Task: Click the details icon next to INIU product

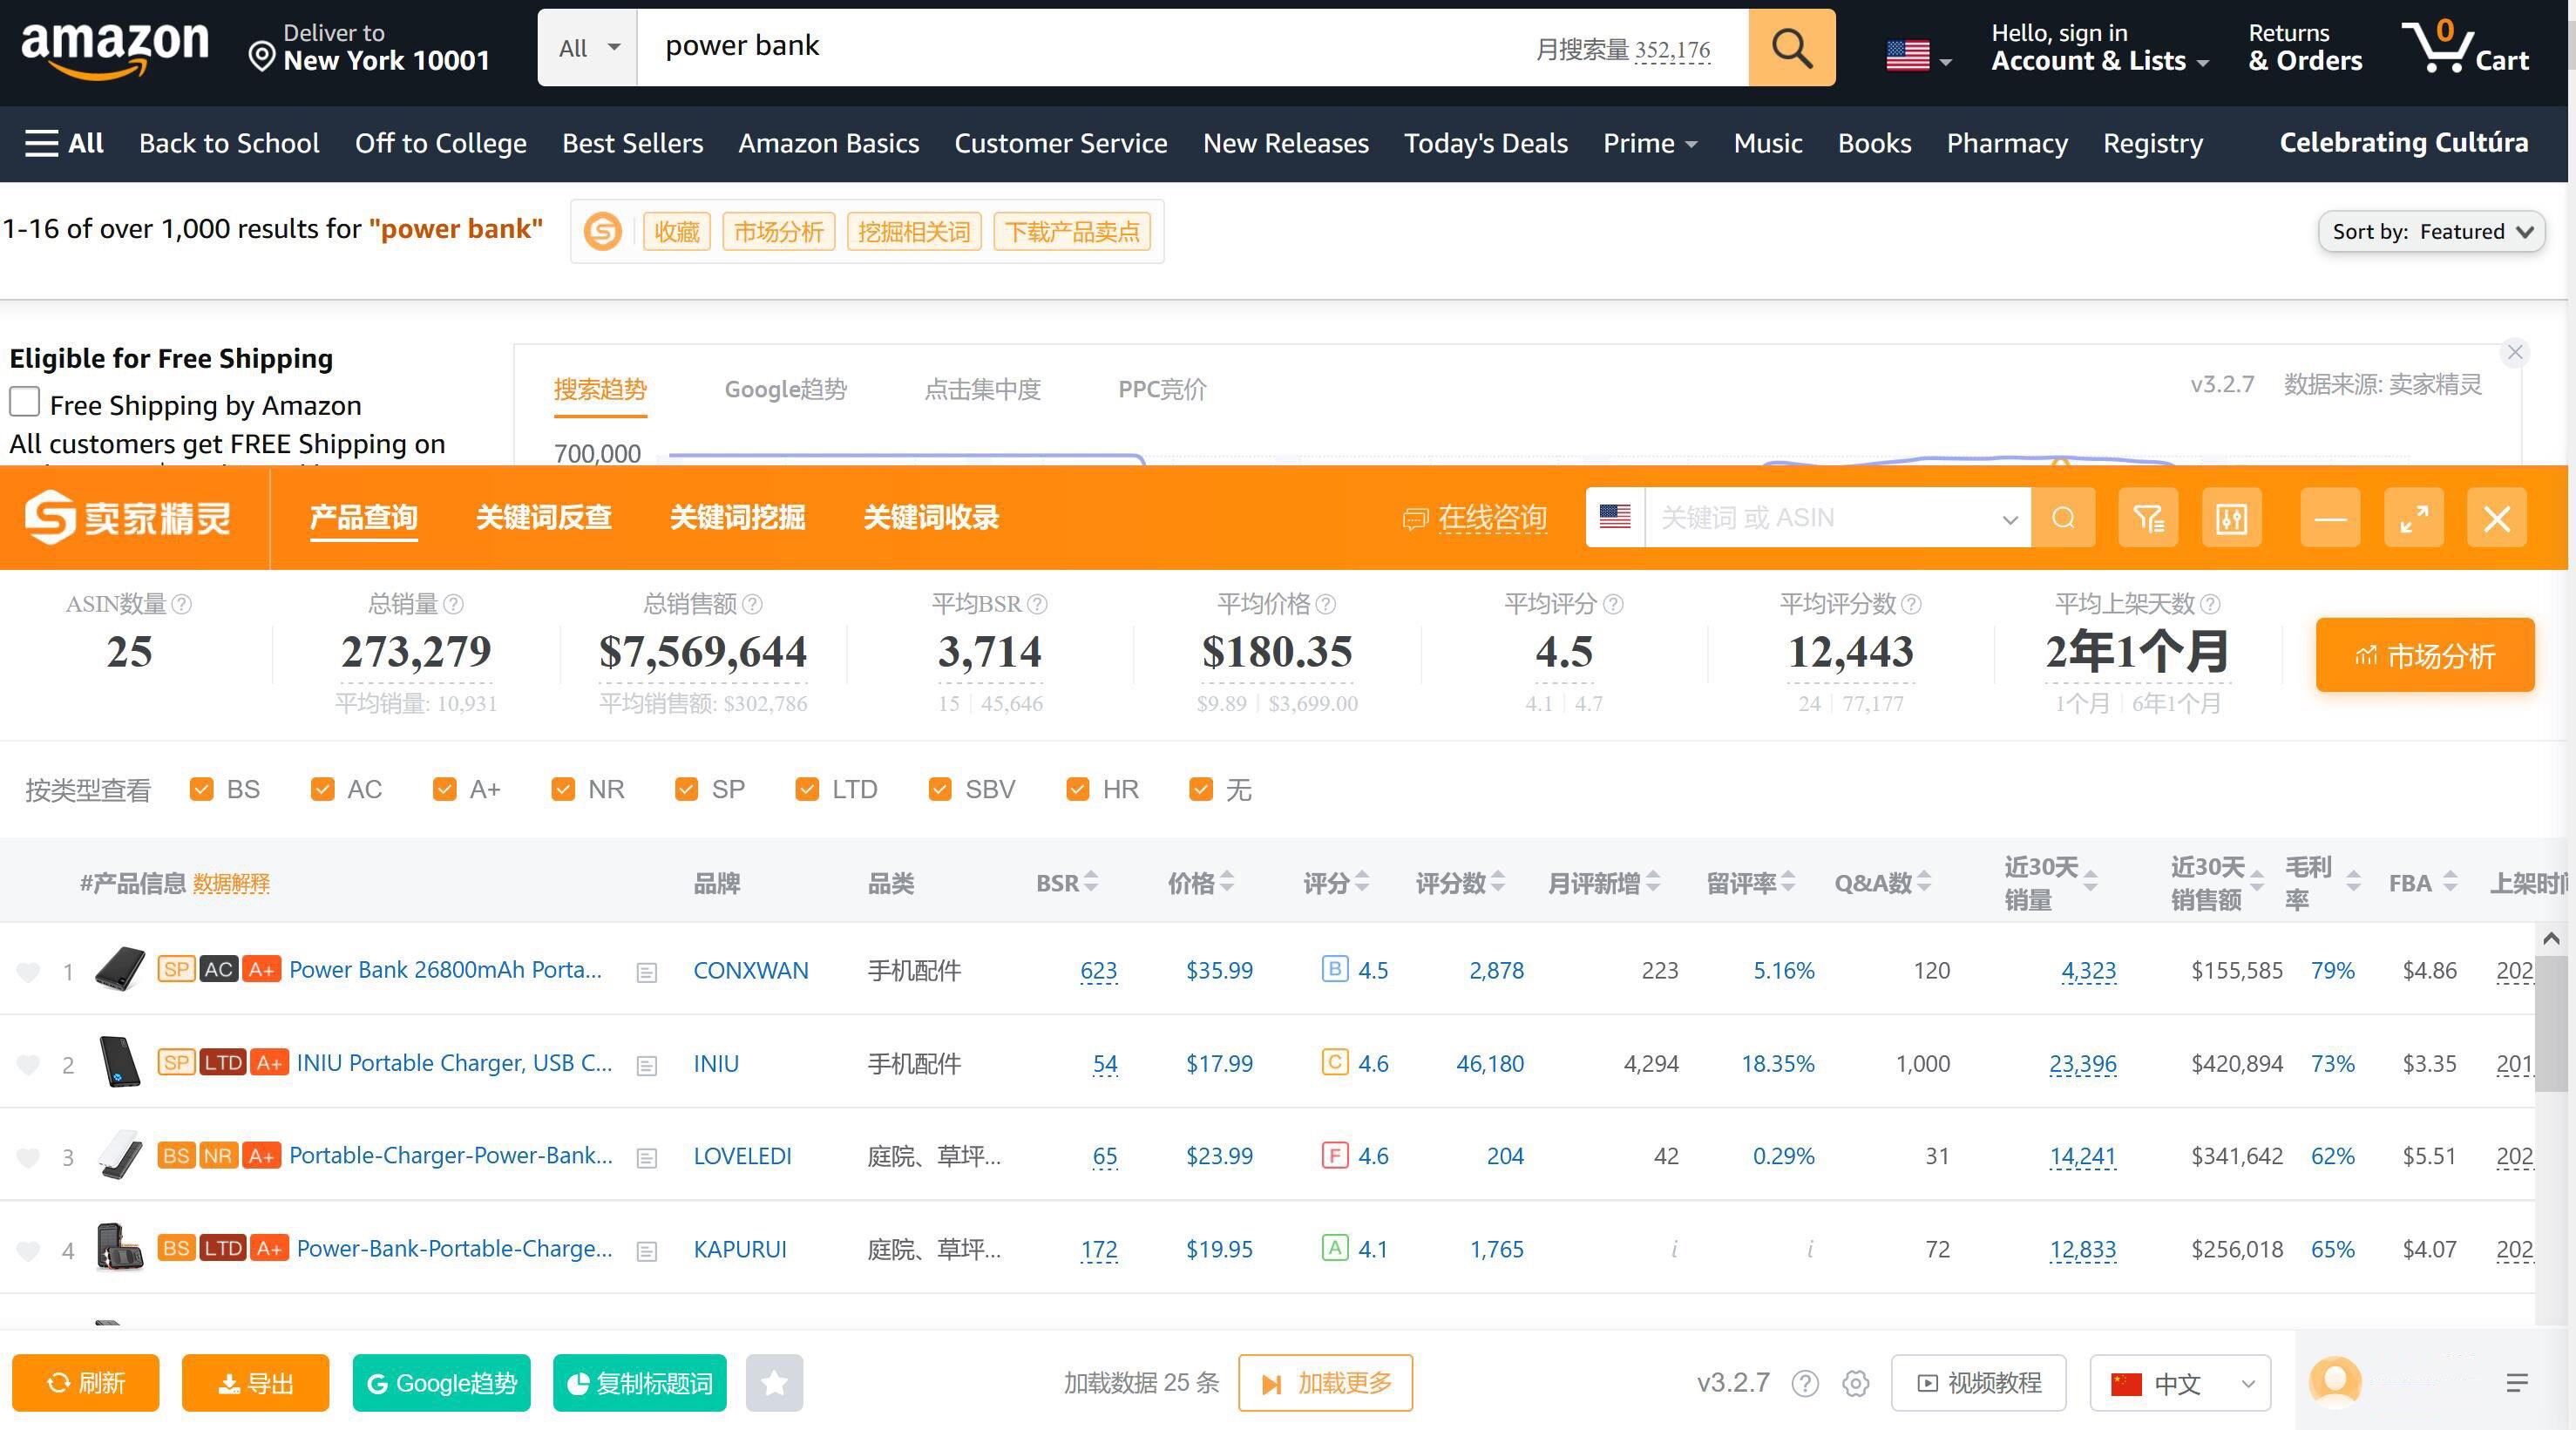Action: pos(647,1065)
